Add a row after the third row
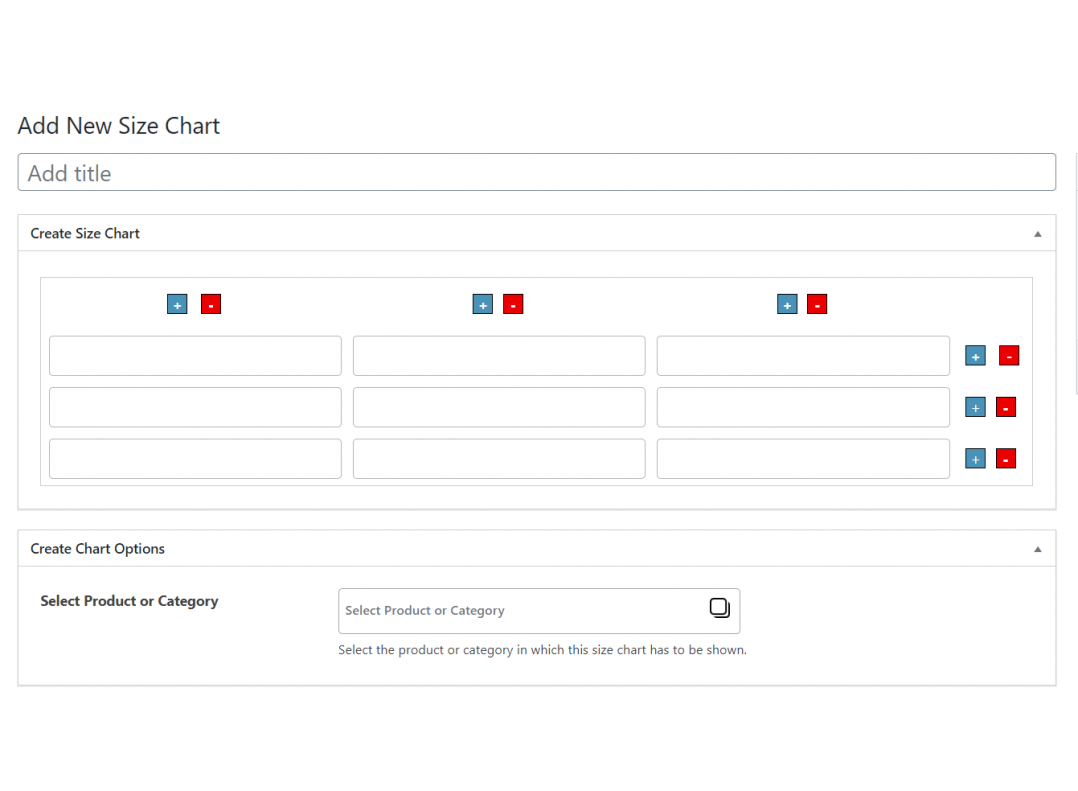Viewport: 1078px width, 791px height. coord(975,459)
